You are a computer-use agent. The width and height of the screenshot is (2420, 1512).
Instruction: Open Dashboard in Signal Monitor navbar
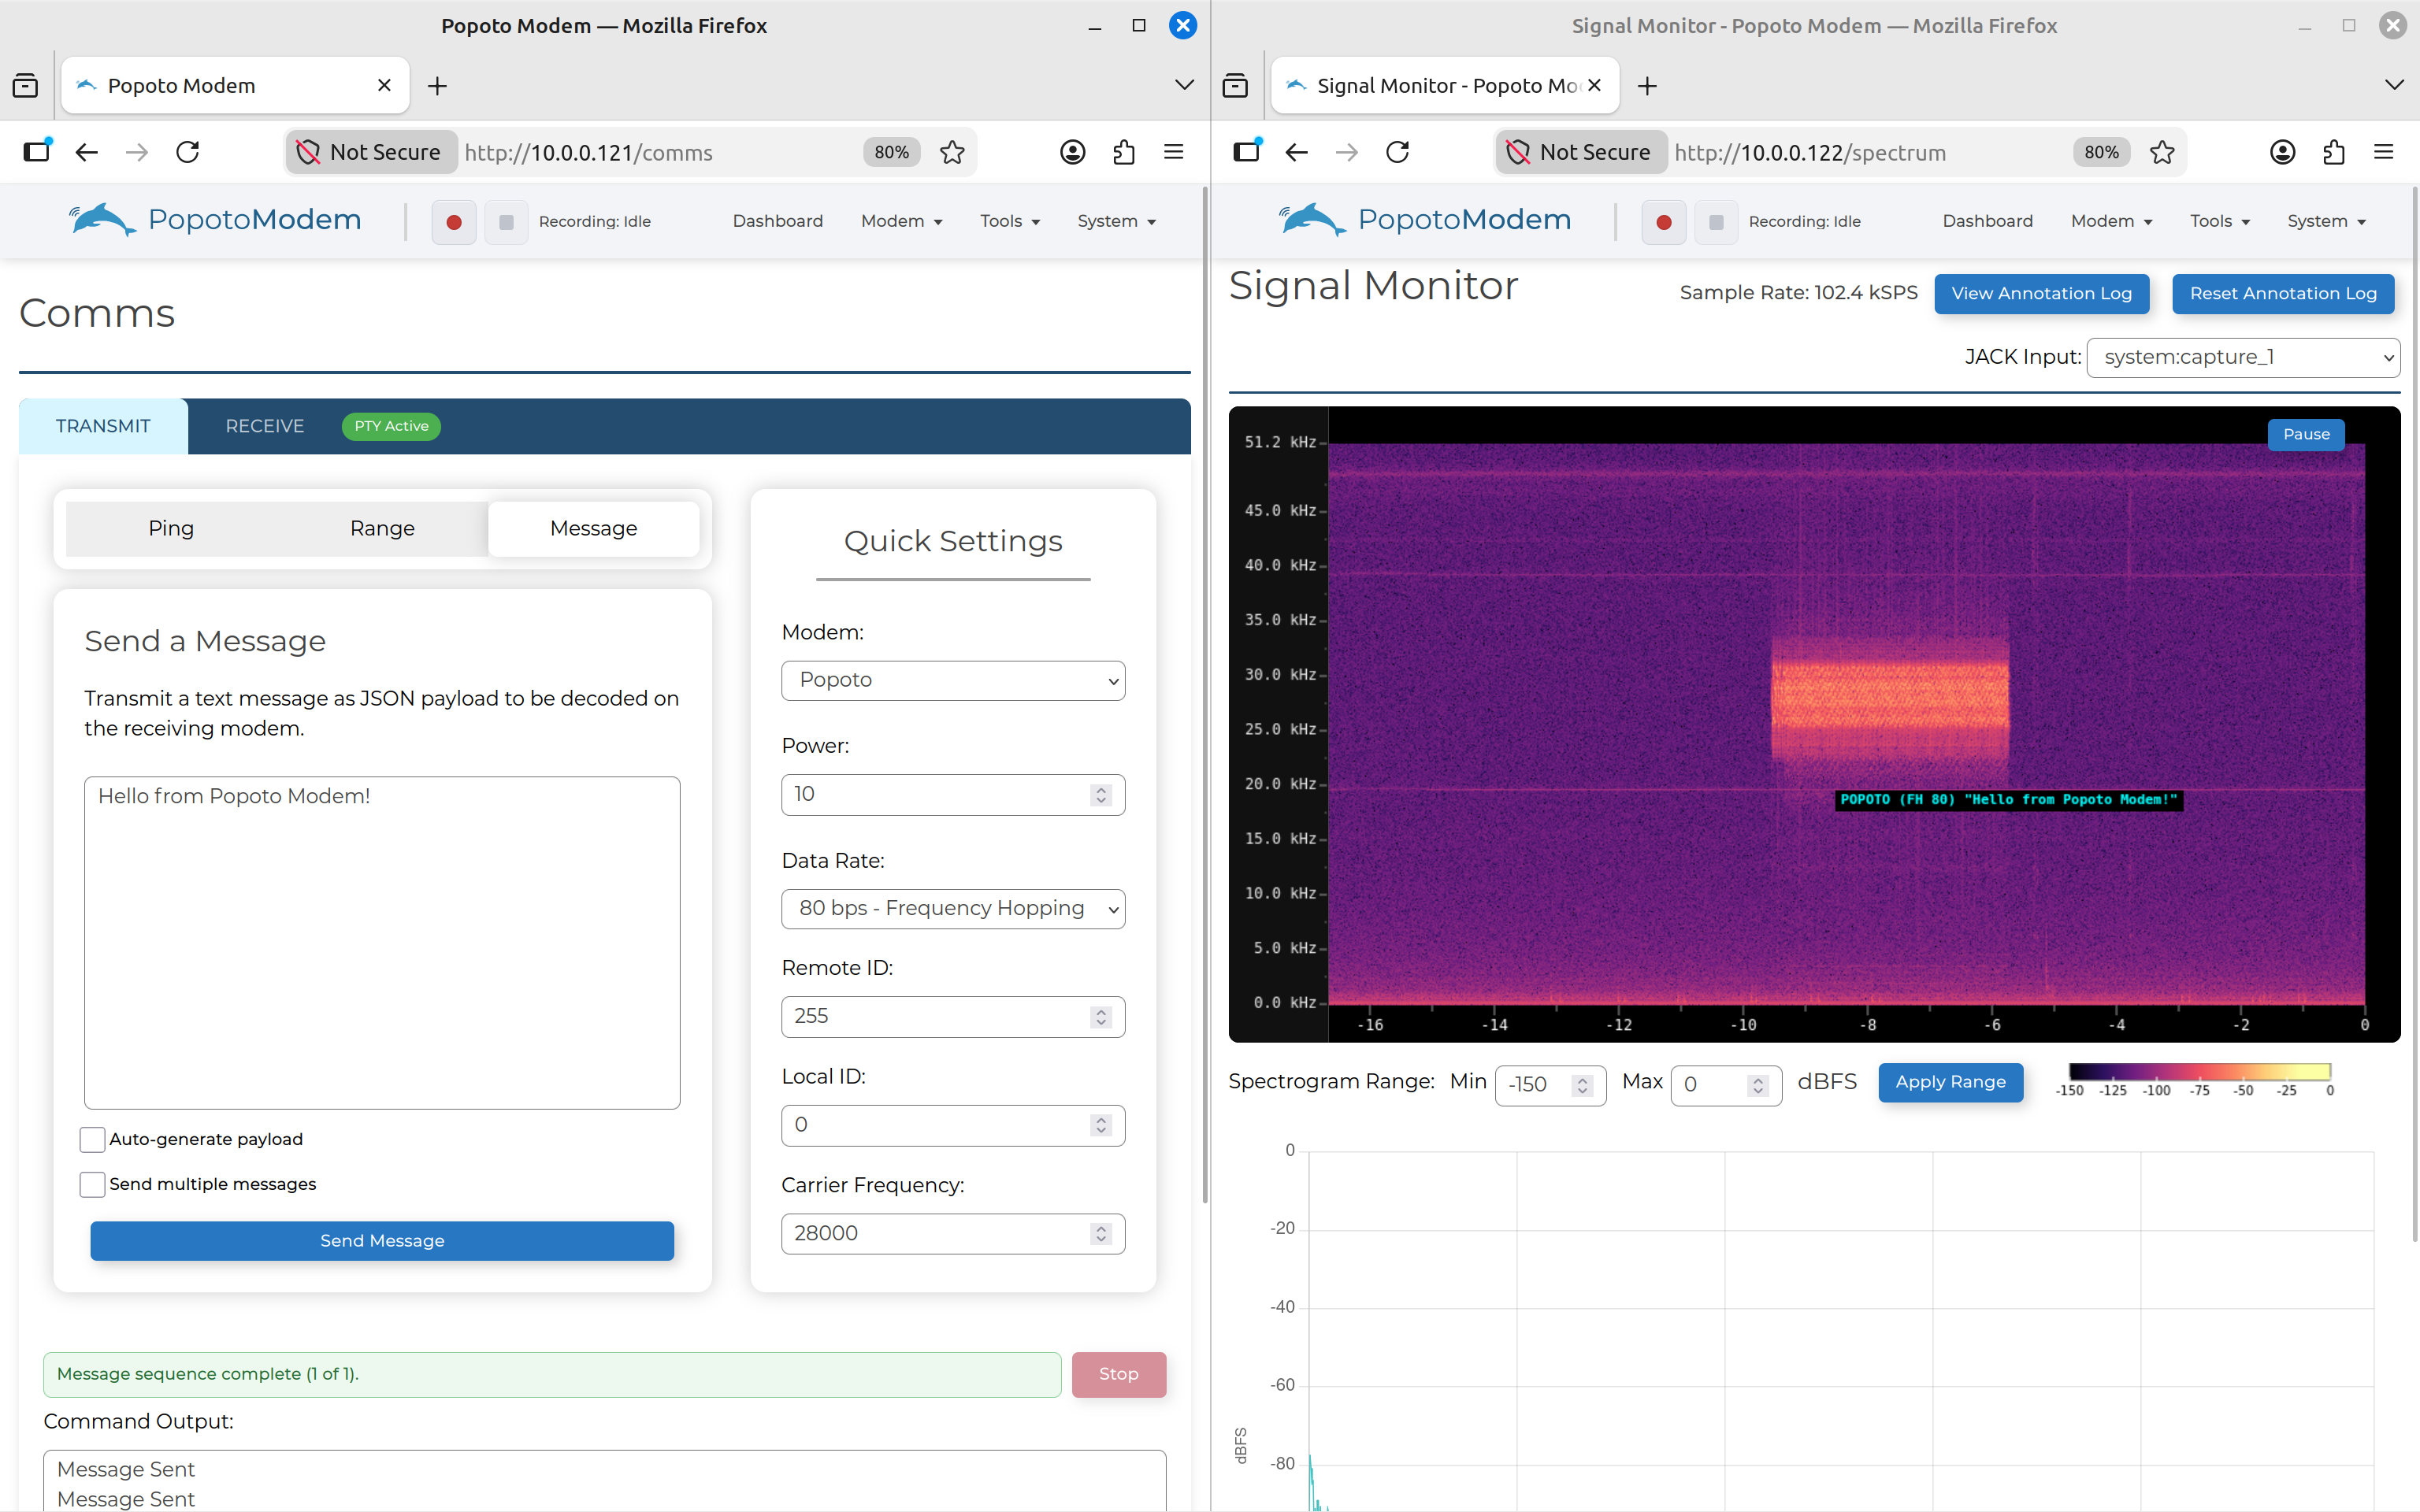tap(1988, 221)
